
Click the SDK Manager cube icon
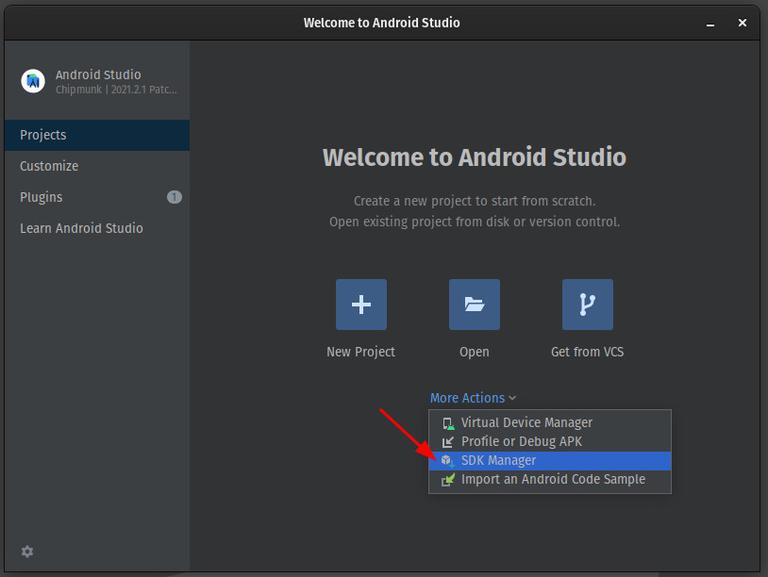pyautogui.click(x=447, y=460)
